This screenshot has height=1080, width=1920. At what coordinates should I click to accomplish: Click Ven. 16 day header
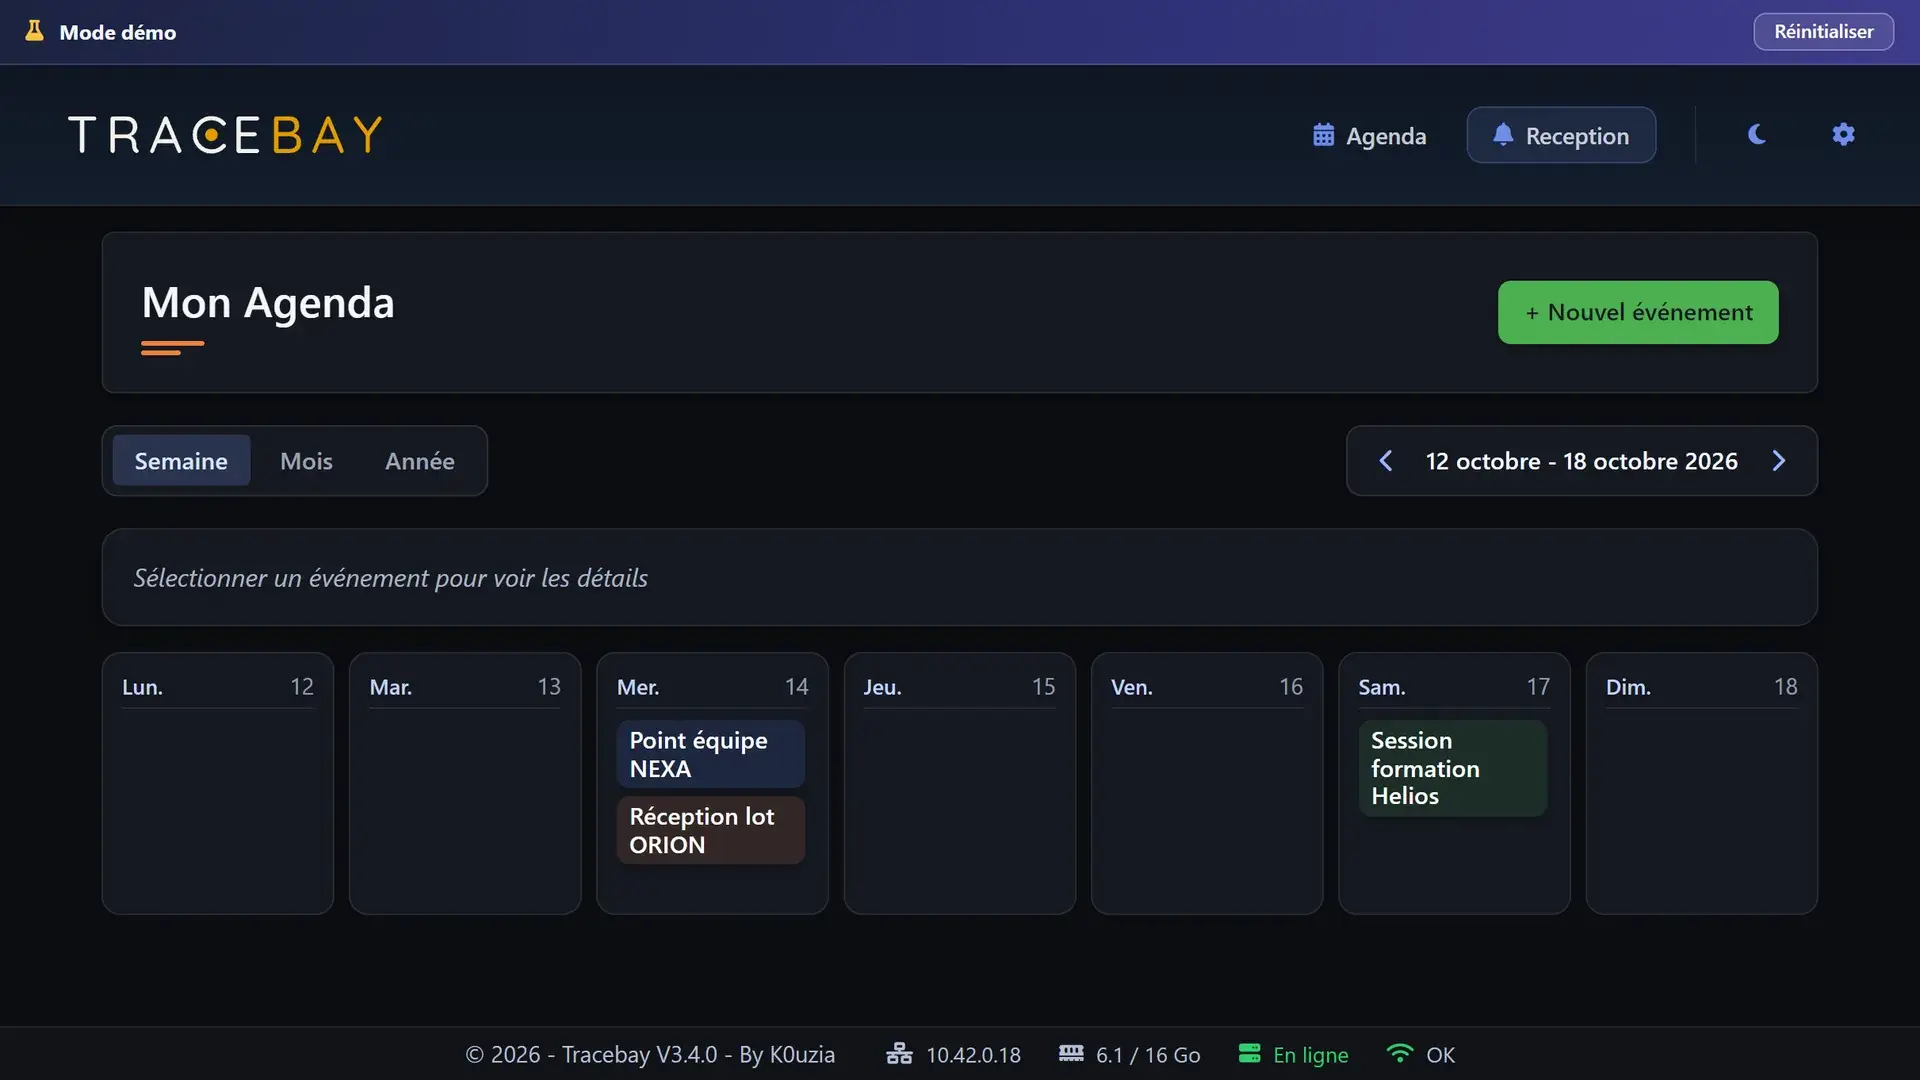pyautogui.click(x=1207, y=687)
